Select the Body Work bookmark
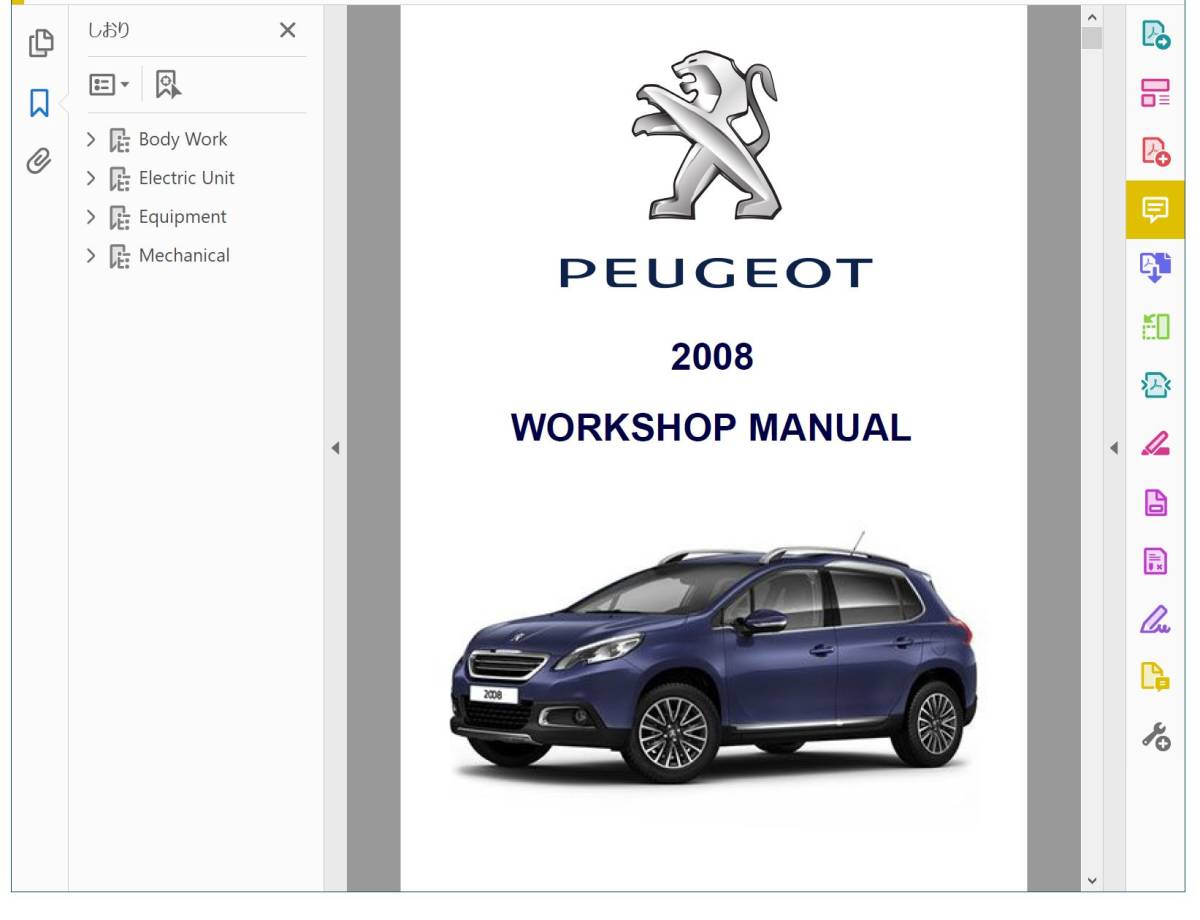1200x920 pixels. tap(183, 139)
